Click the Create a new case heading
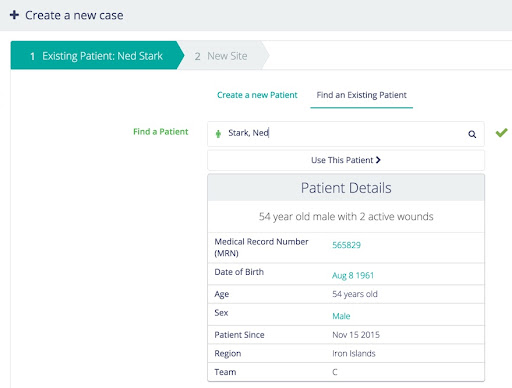512x388 pixels. 74,15
